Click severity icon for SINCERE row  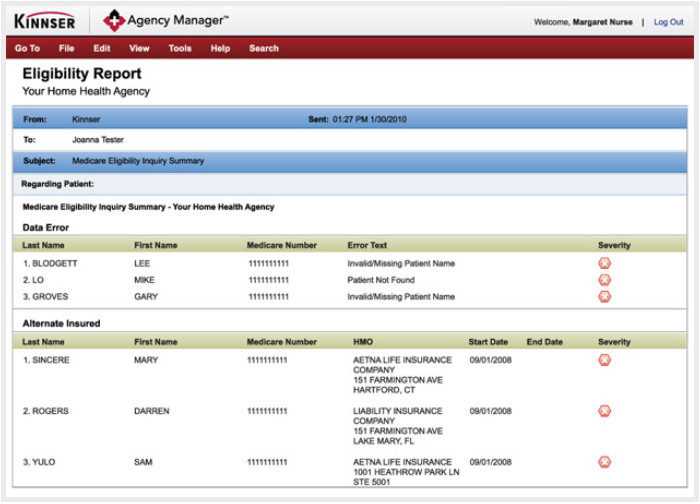click(604, 360)
